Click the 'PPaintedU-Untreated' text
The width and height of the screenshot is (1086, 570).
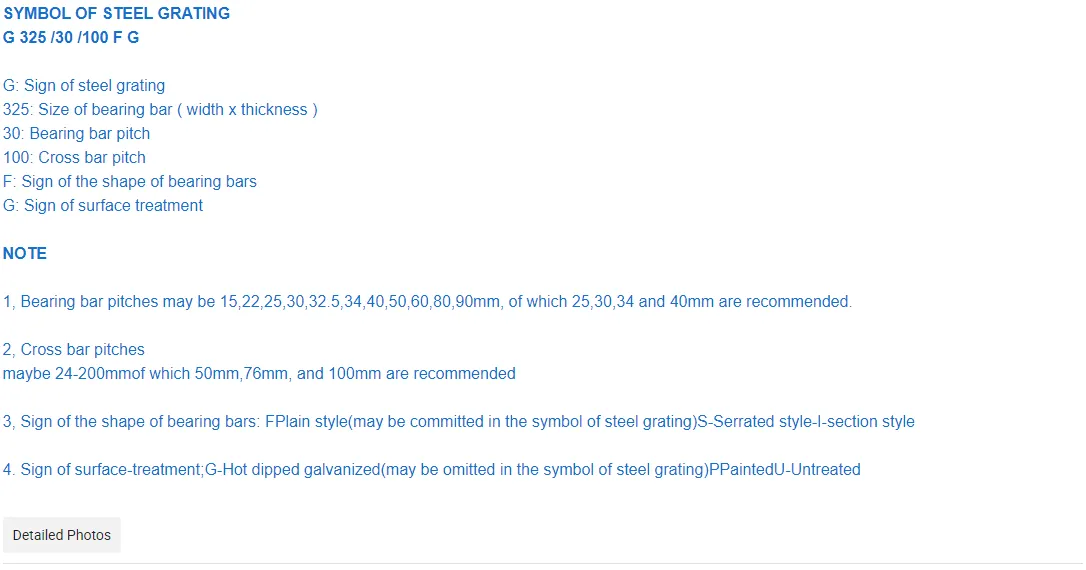pos(784,470)
